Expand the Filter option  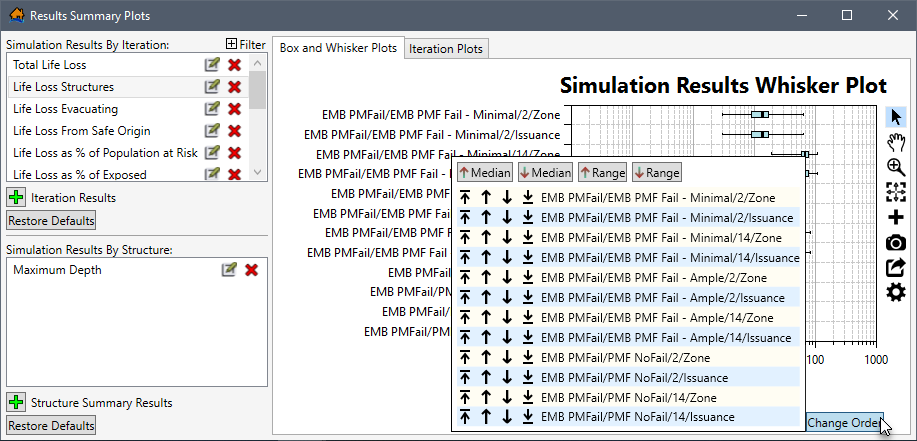pyautogui.click(x=246, y=44)
